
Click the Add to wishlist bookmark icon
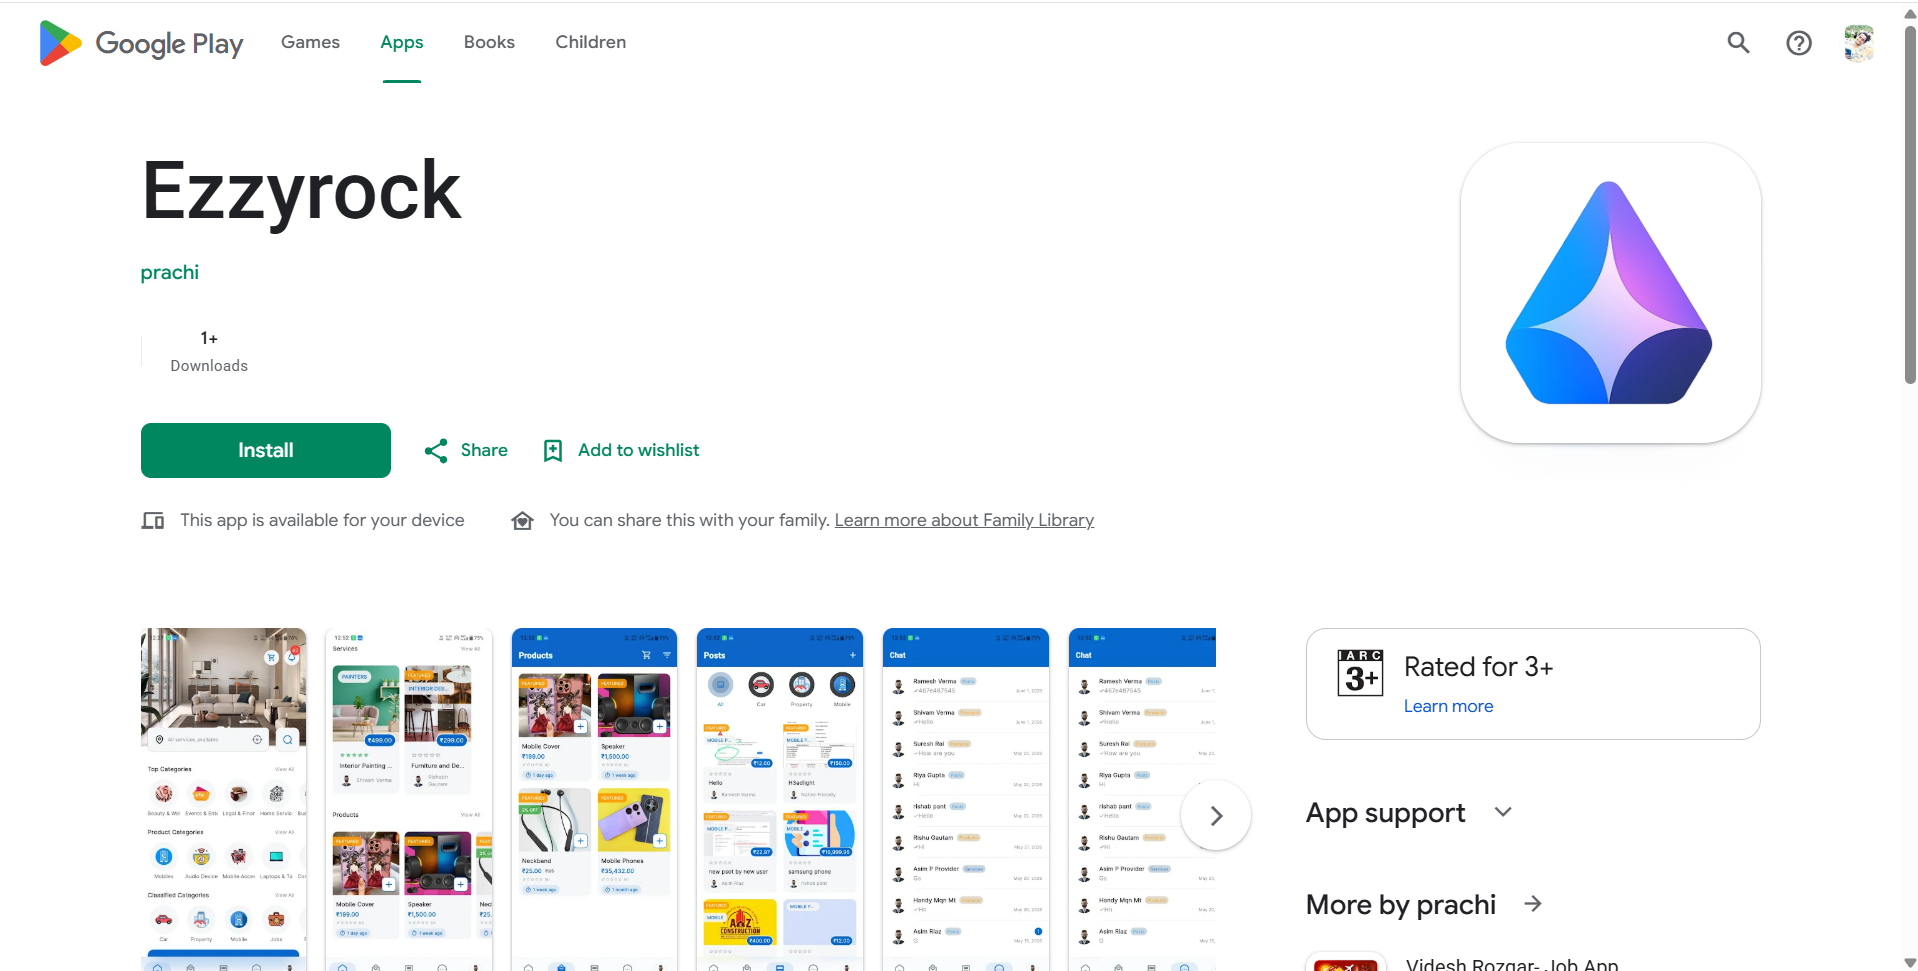pos(553,451)
